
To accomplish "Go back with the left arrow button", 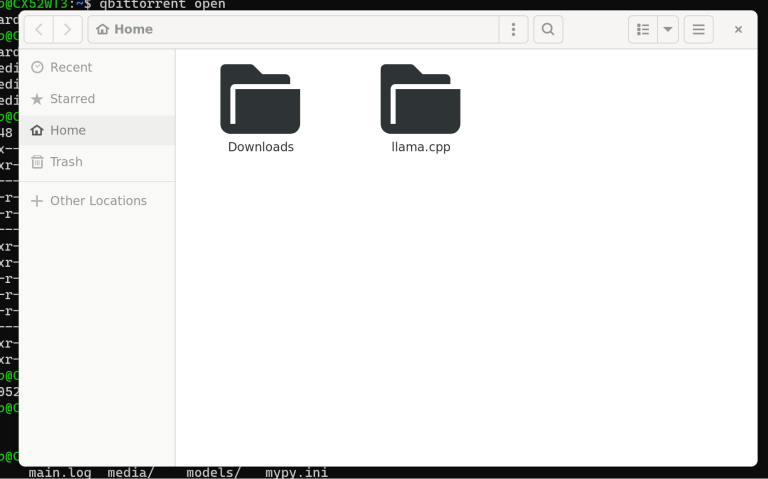I will 39,29.
